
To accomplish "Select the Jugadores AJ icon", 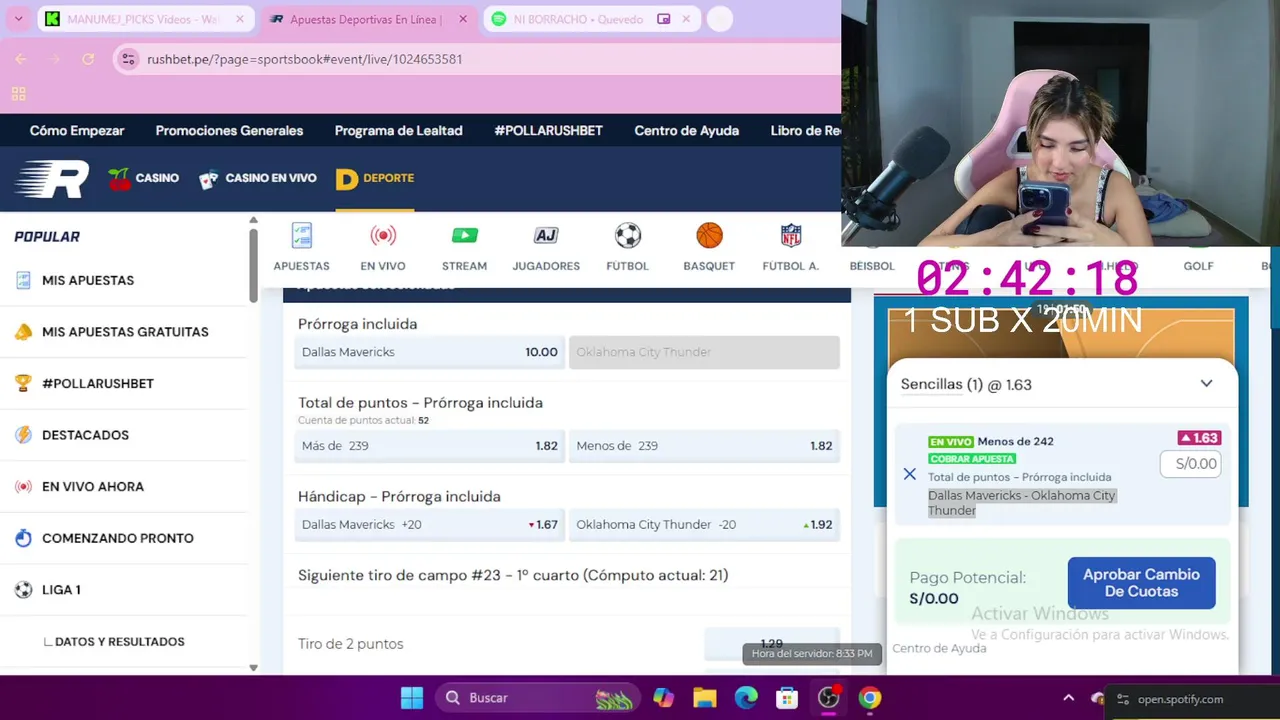I will (x=546, y=247).
